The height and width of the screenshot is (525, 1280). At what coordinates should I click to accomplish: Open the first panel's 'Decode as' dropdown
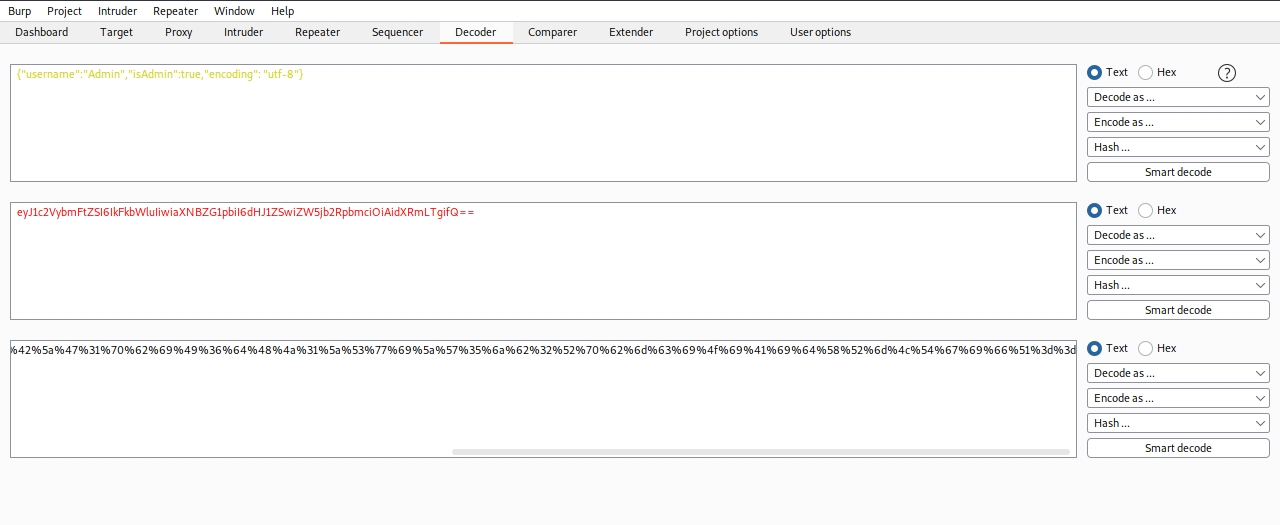click(1178, 97)
